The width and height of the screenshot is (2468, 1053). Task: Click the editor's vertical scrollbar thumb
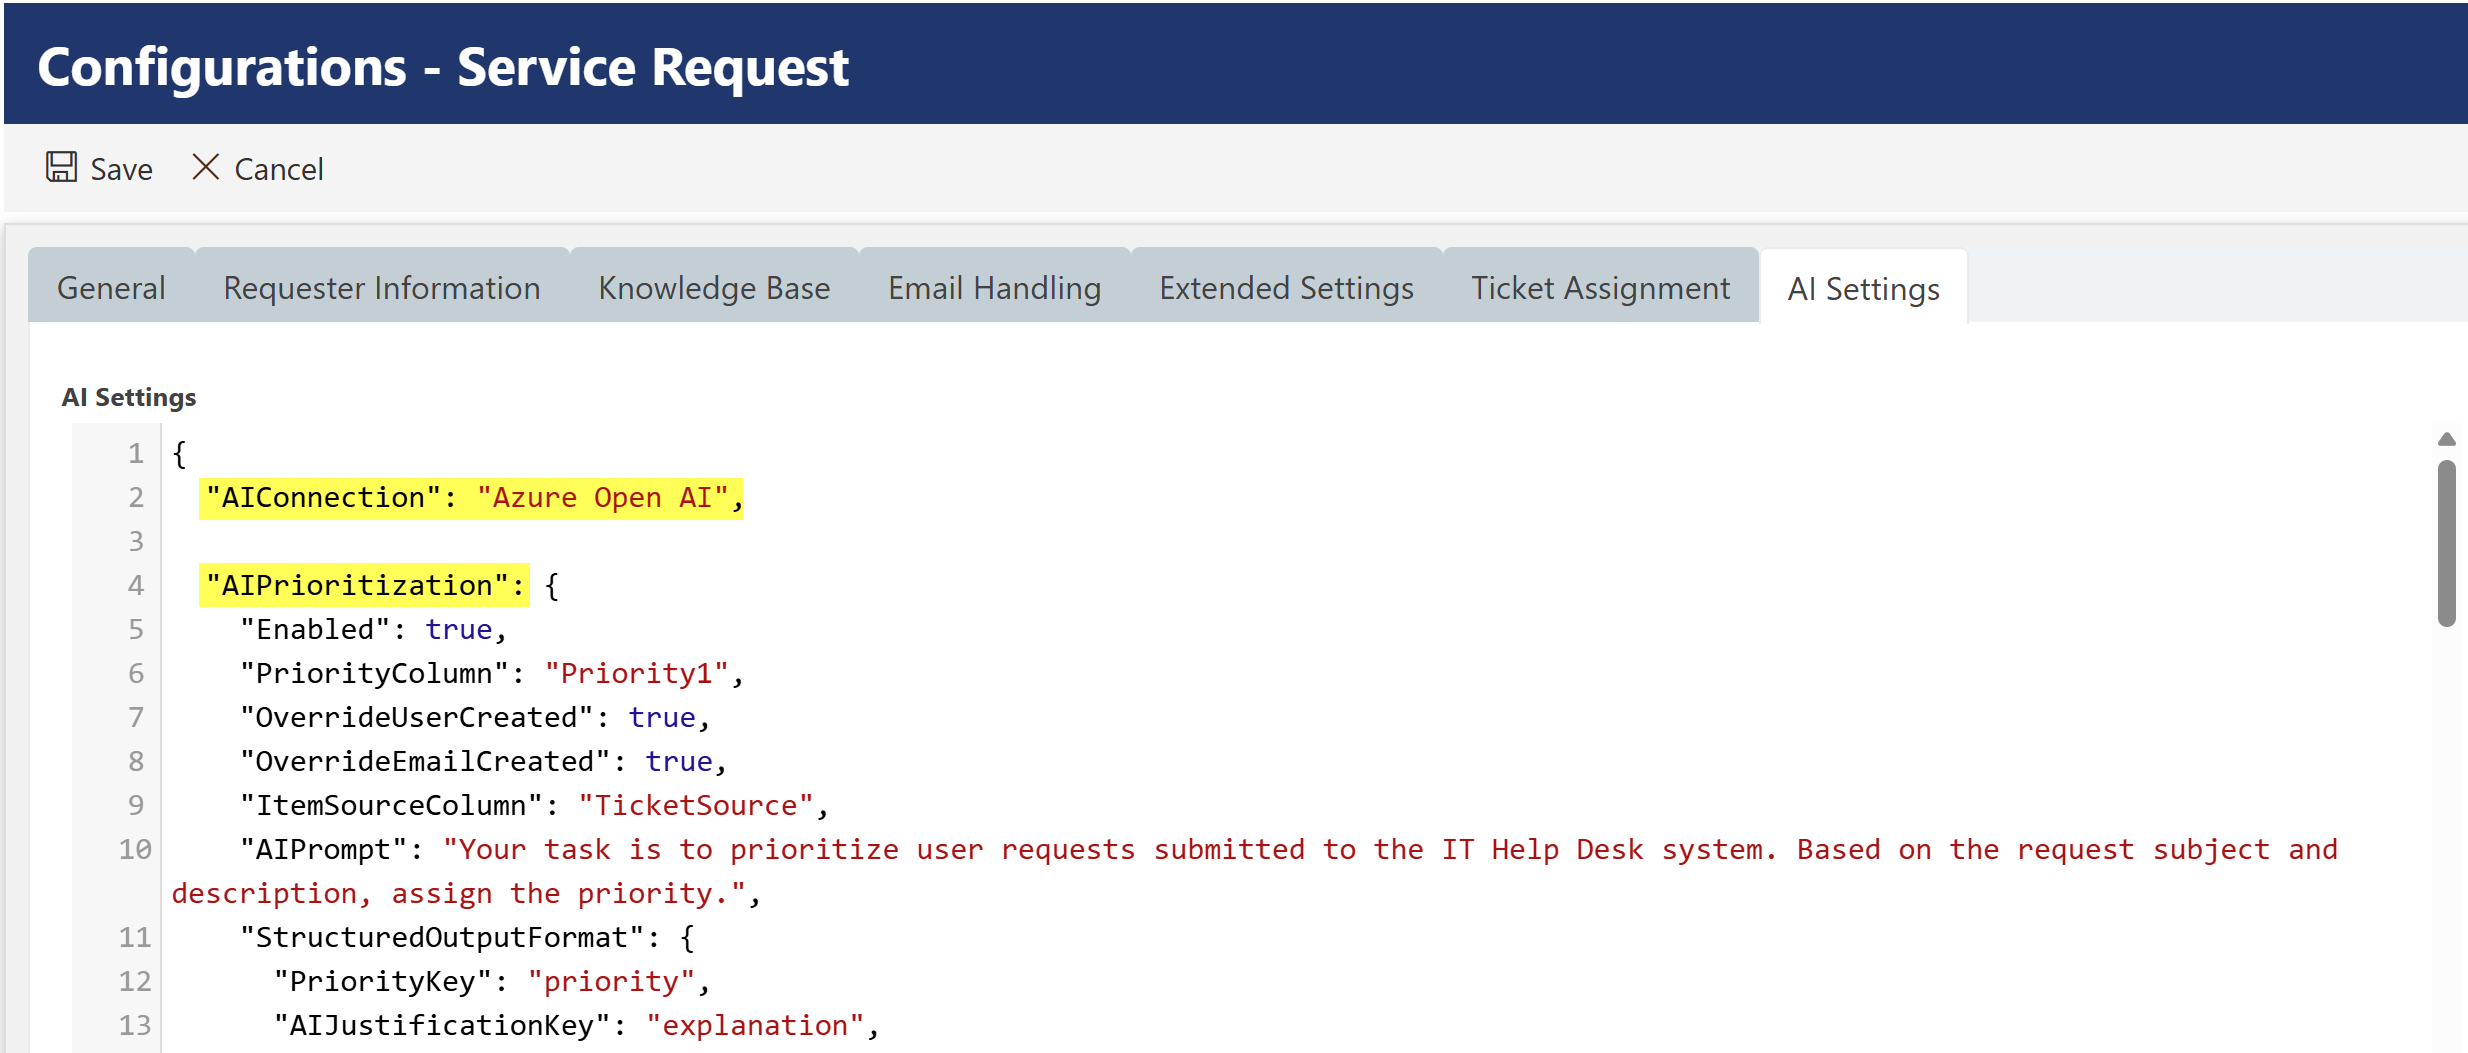tap(2446, 543)
